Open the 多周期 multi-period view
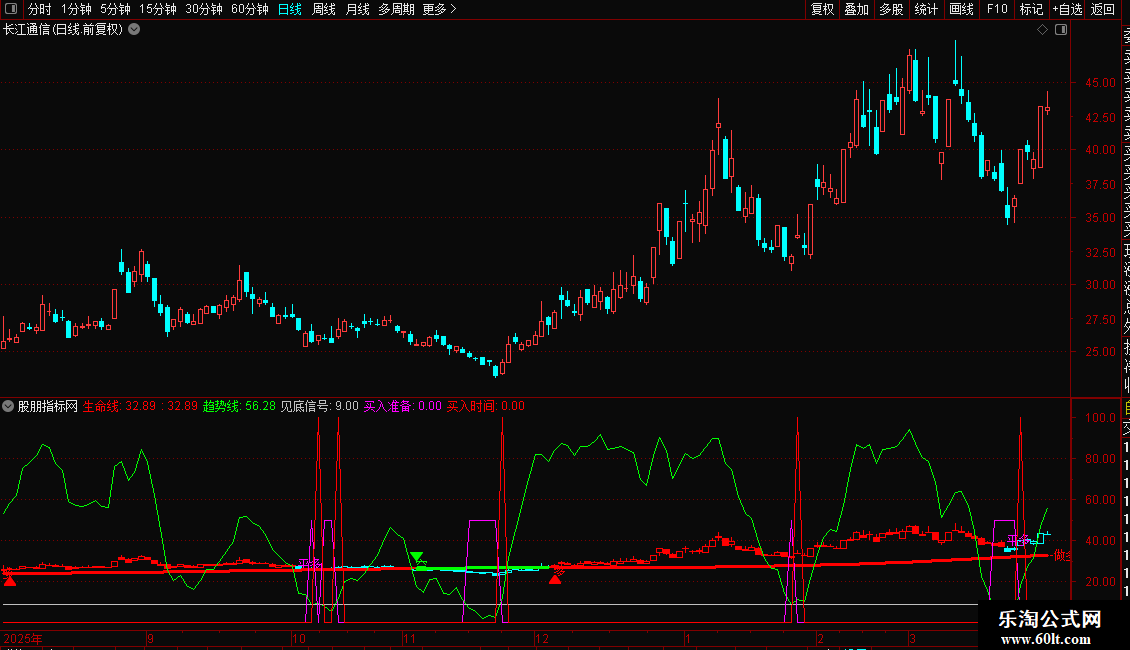Screen dimensions: 1130x650 click(396, 9)
